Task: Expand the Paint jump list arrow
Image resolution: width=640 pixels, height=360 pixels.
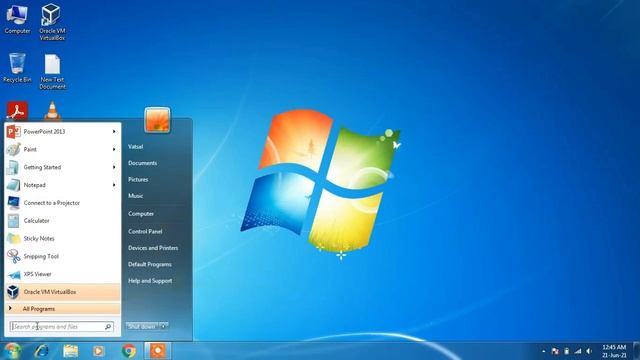Action: point(114,149)
